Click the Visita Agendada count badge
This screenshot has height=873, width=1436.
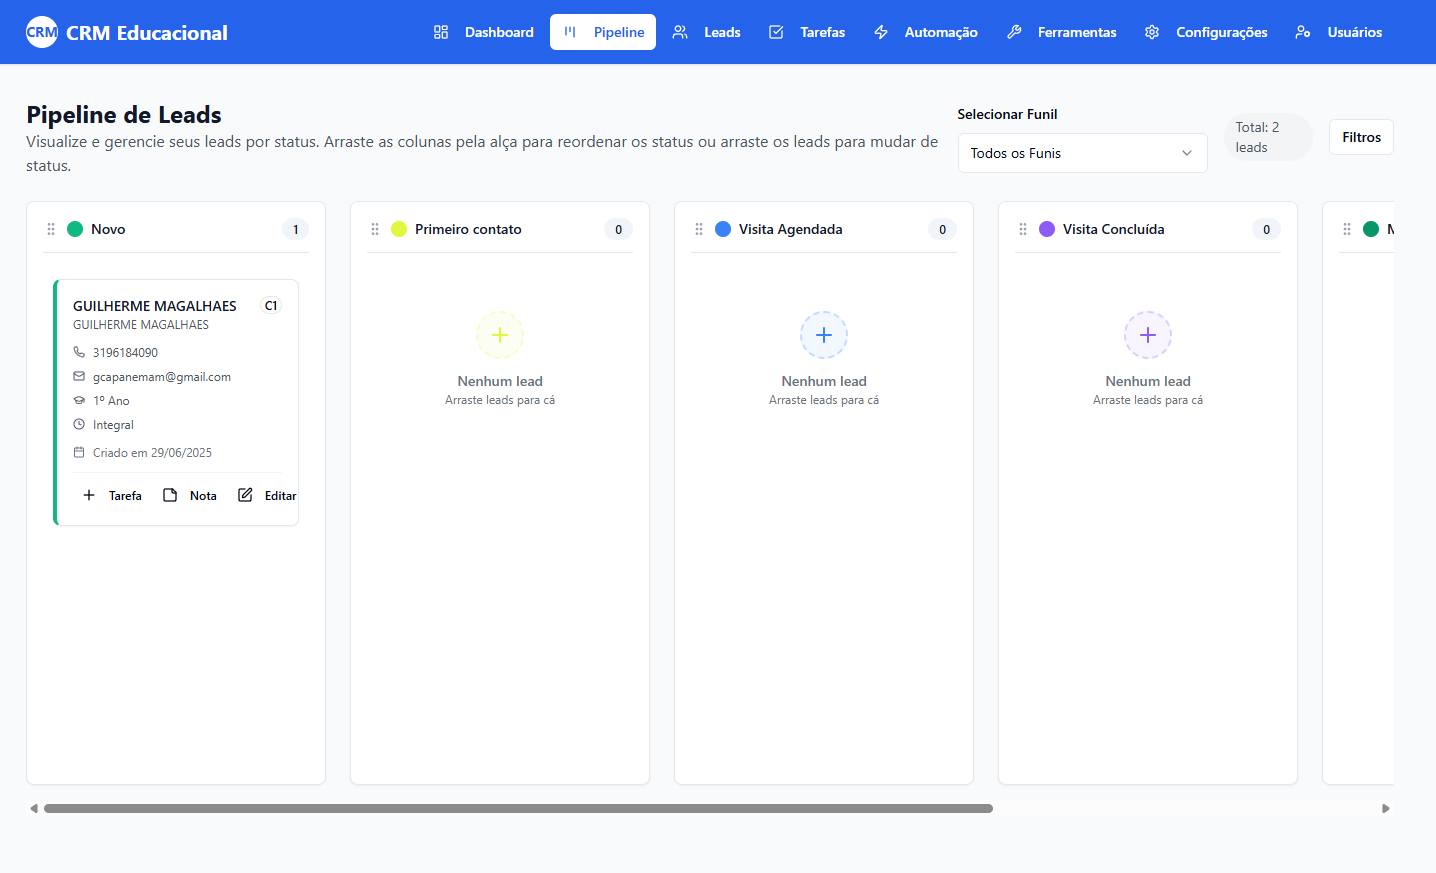tap(942, 229)
